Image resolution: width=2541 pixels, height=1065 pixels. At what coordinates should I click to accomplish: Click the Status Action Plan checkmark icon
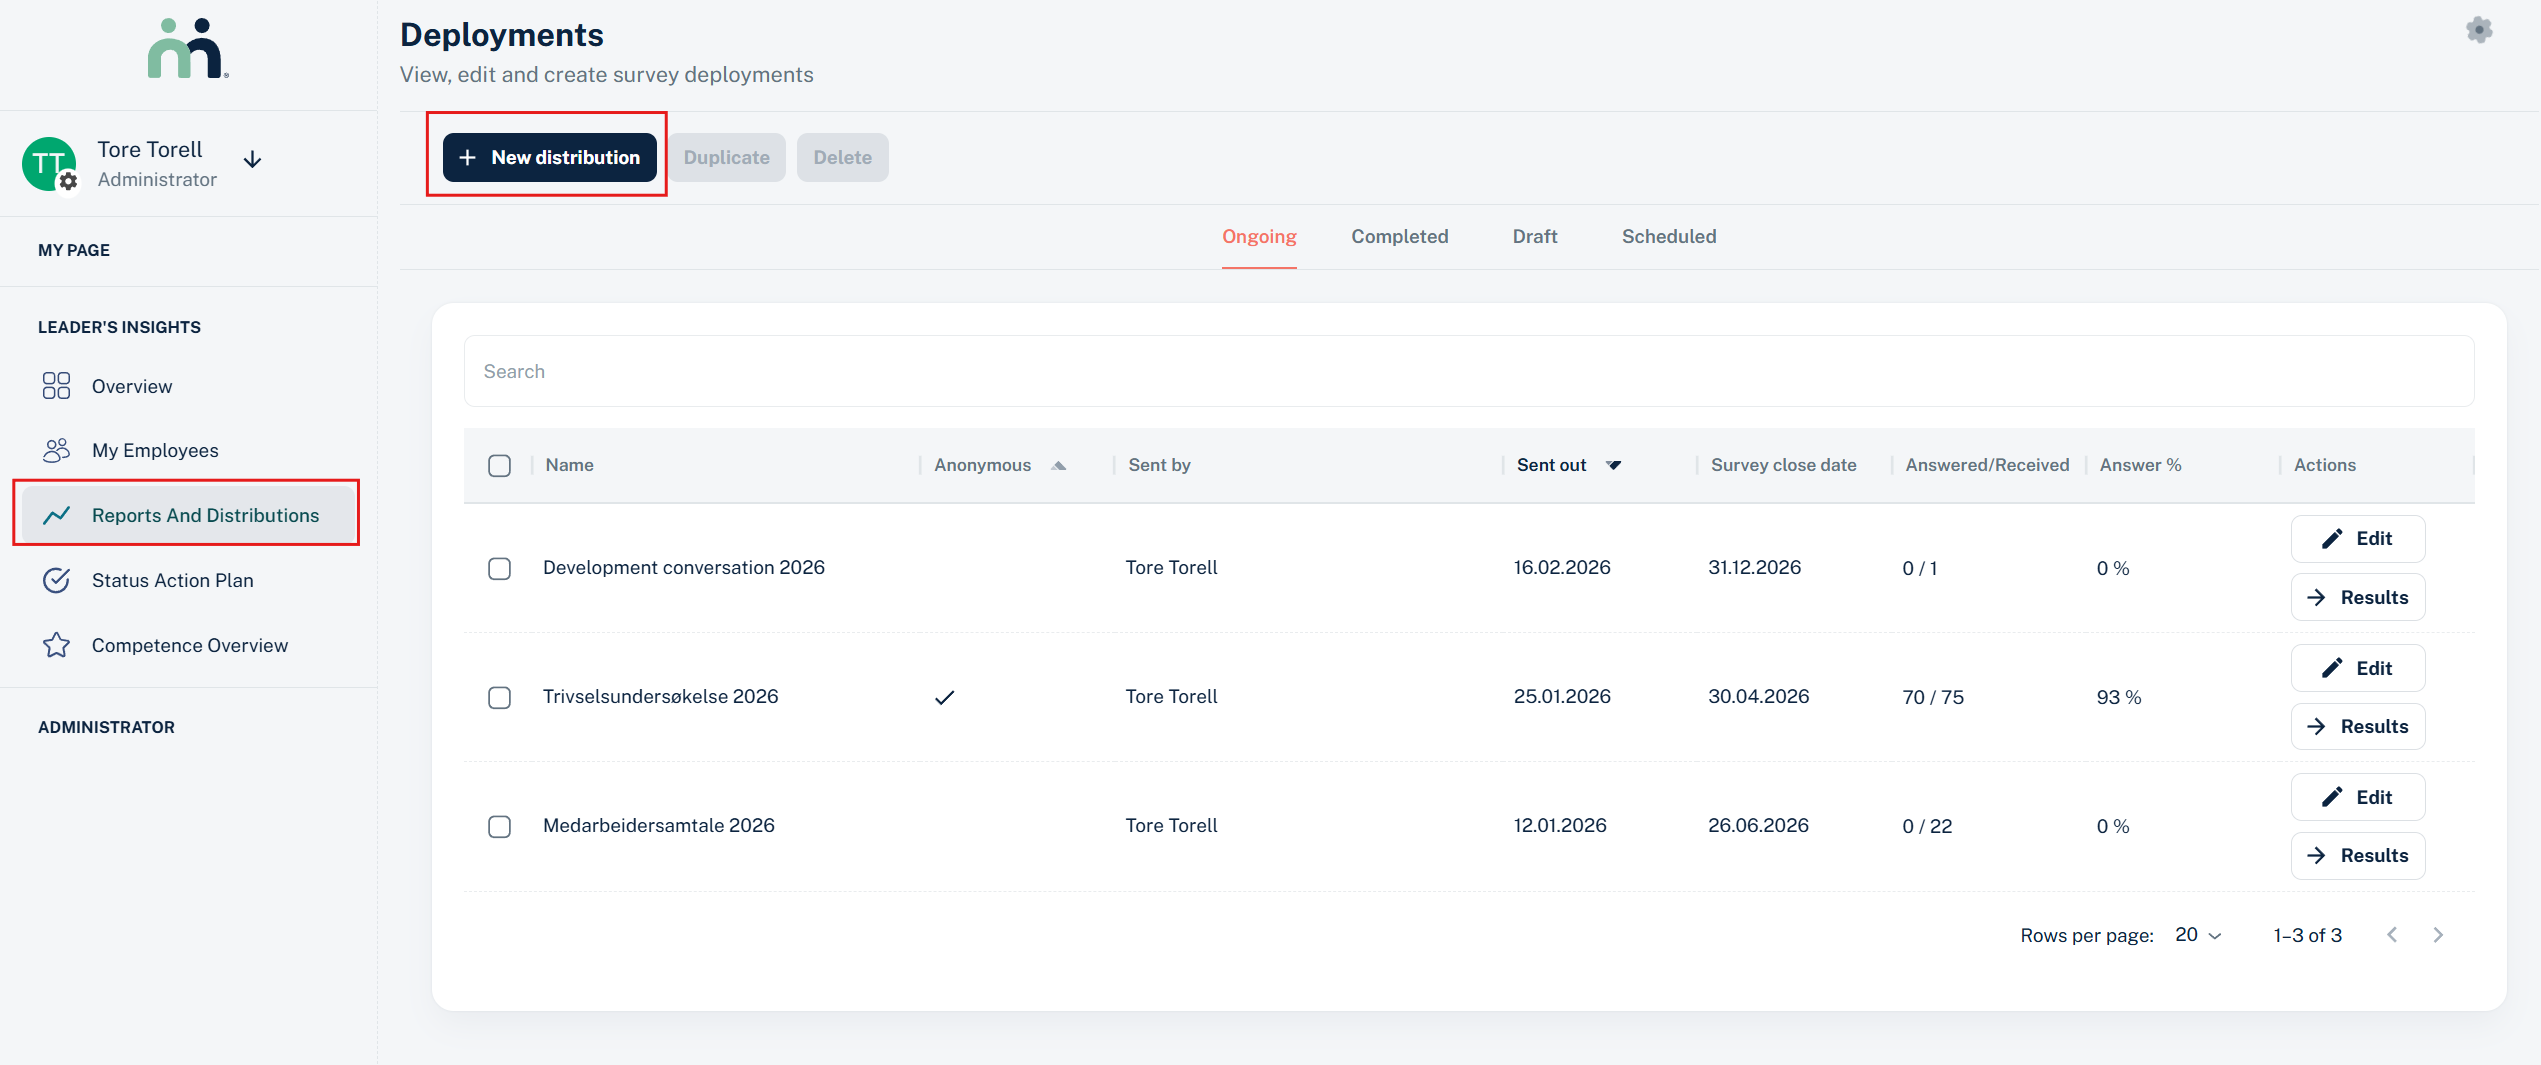tap(56, 580)
